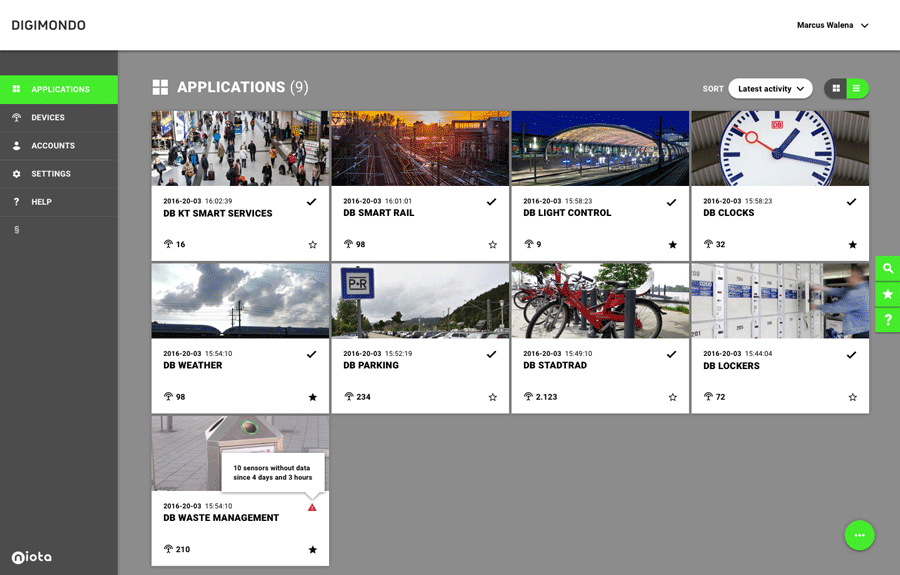The image size is (900, 575).
Task: Click the Settings gear icon in sidebar
Action: 17,174
